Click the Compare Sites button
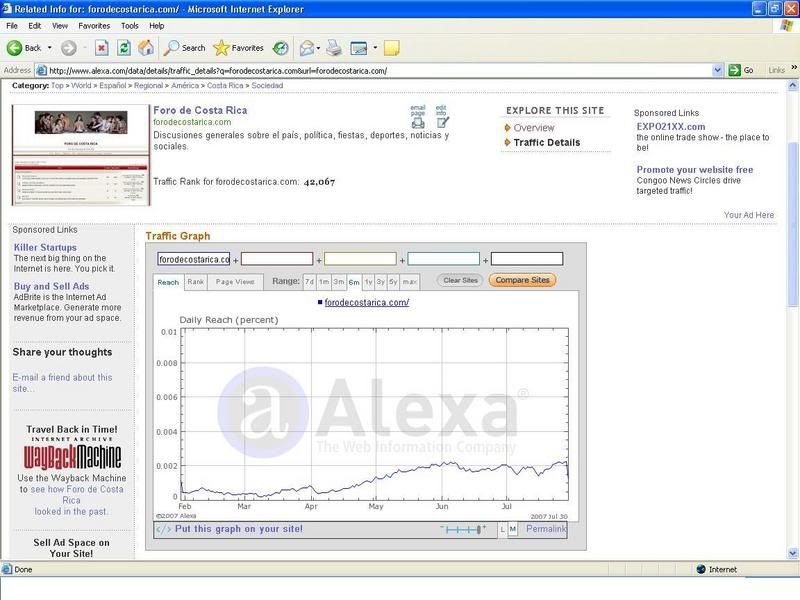 [522, 280]
